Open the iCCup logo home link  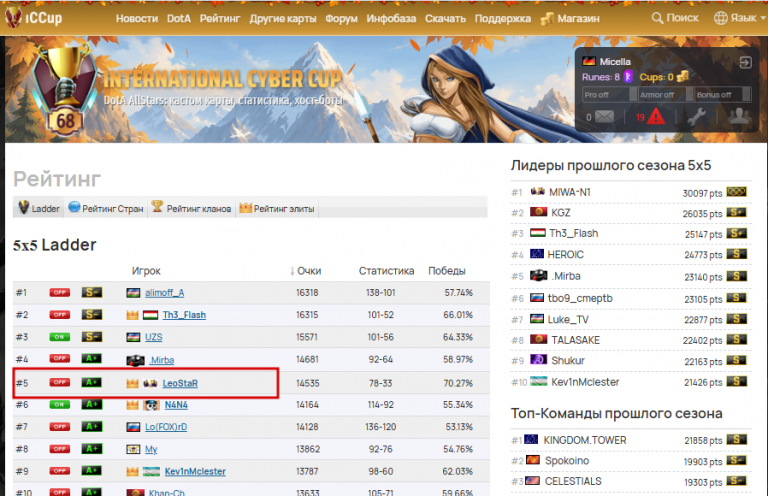33,18
